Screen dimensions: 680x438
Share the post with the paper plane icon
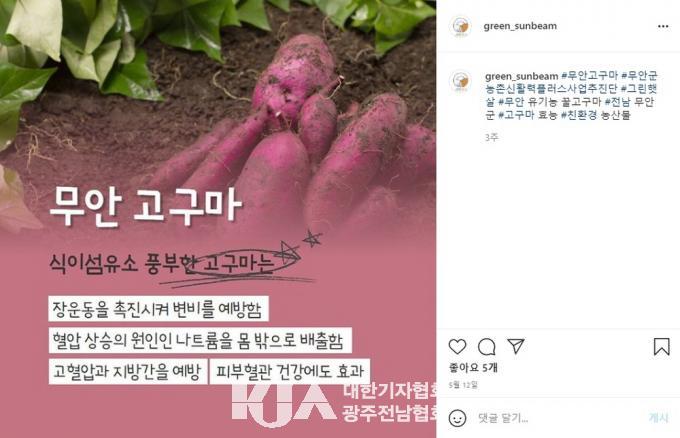(x=516, y=346)
